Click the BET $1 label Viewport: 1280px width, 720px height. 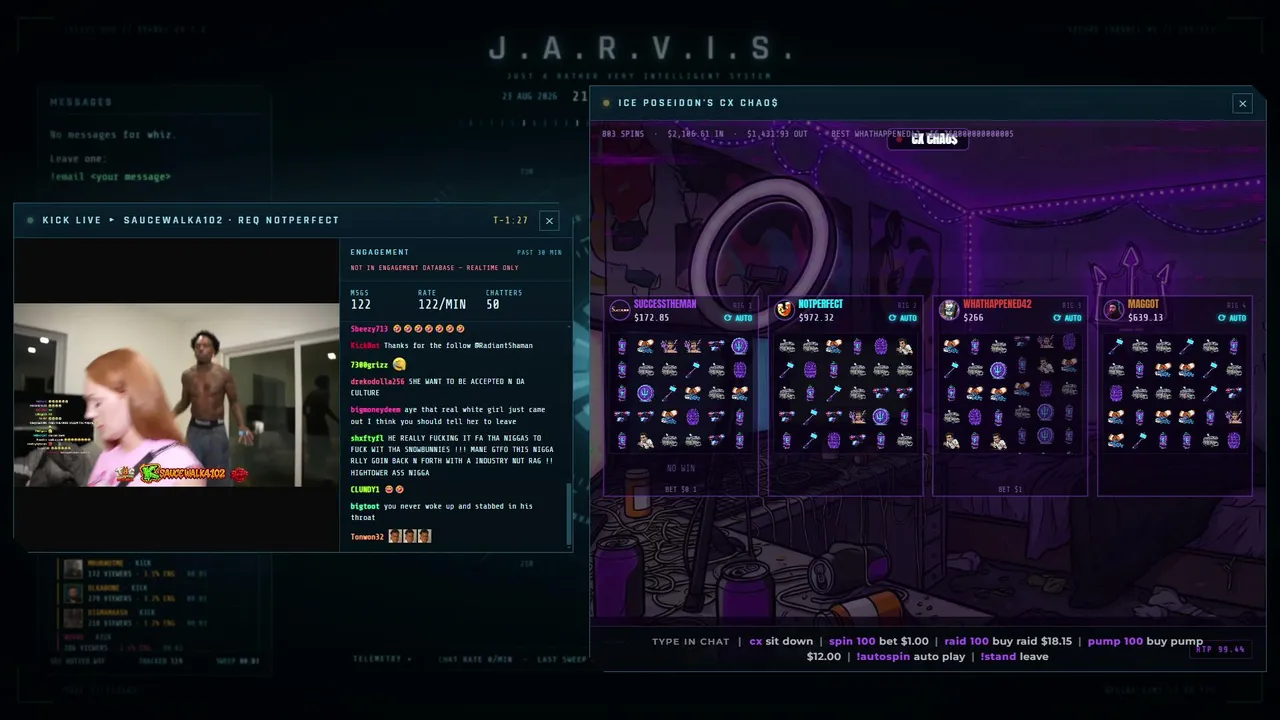click(1010, 490)
